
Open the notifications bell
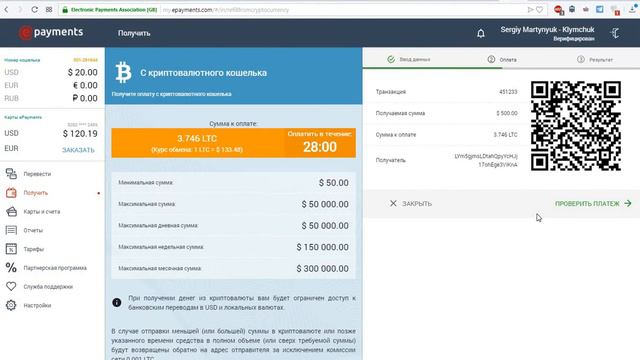(481, 33)
